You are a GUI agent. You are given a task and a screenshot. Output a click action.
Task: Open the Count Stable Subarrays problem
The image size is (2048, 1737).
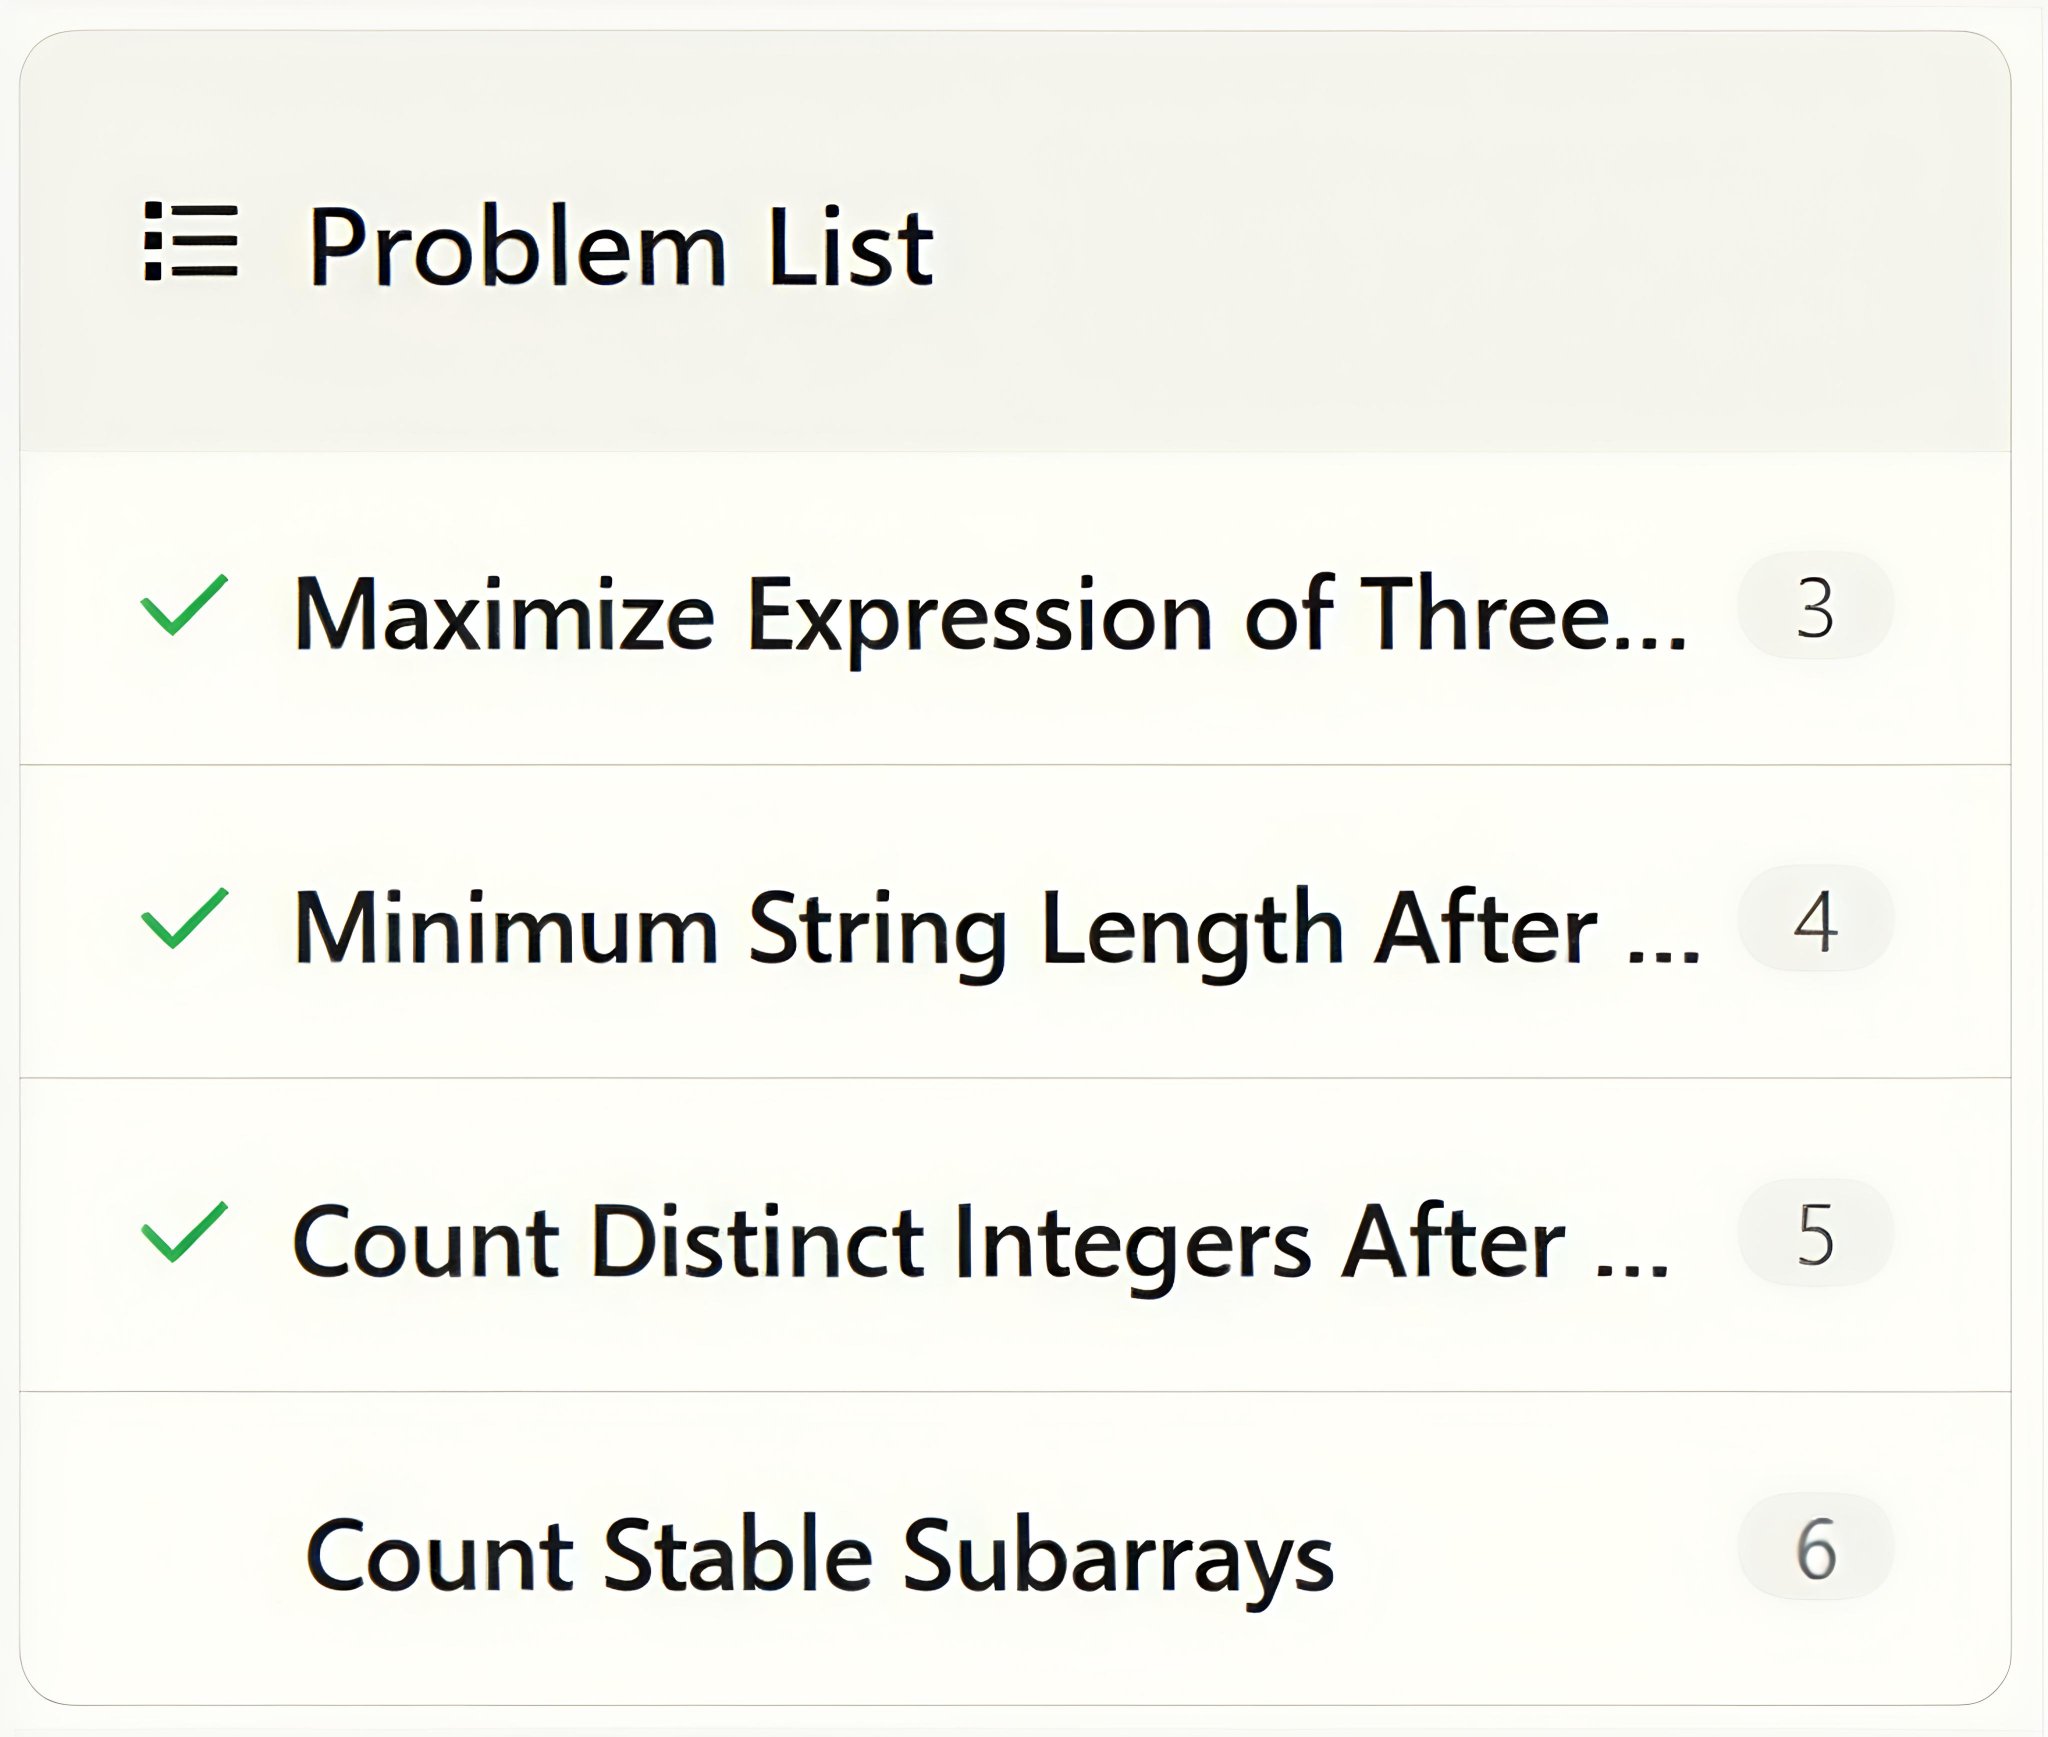[818, 1555]
